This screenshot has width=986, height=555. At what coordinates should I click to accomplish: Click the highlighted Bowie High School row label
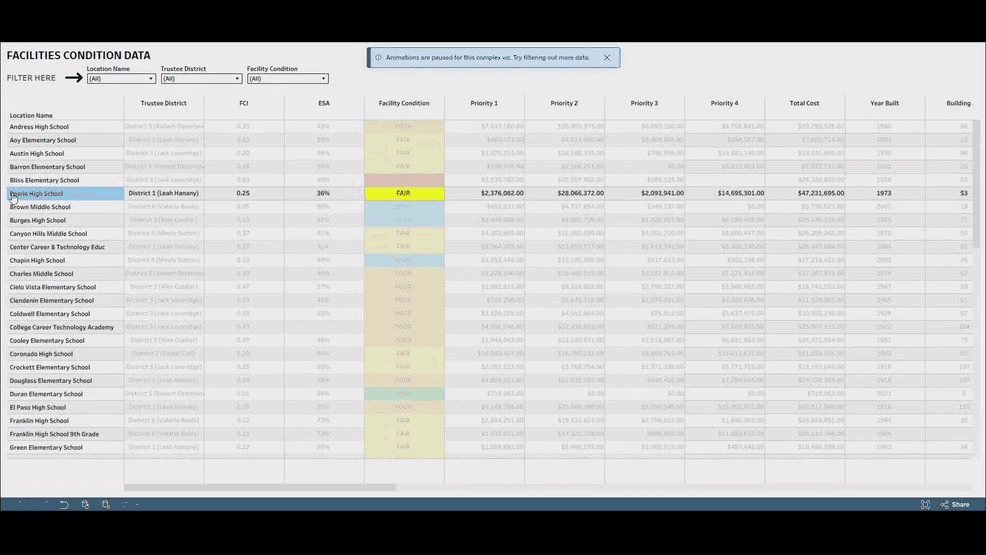pos(65,194)
